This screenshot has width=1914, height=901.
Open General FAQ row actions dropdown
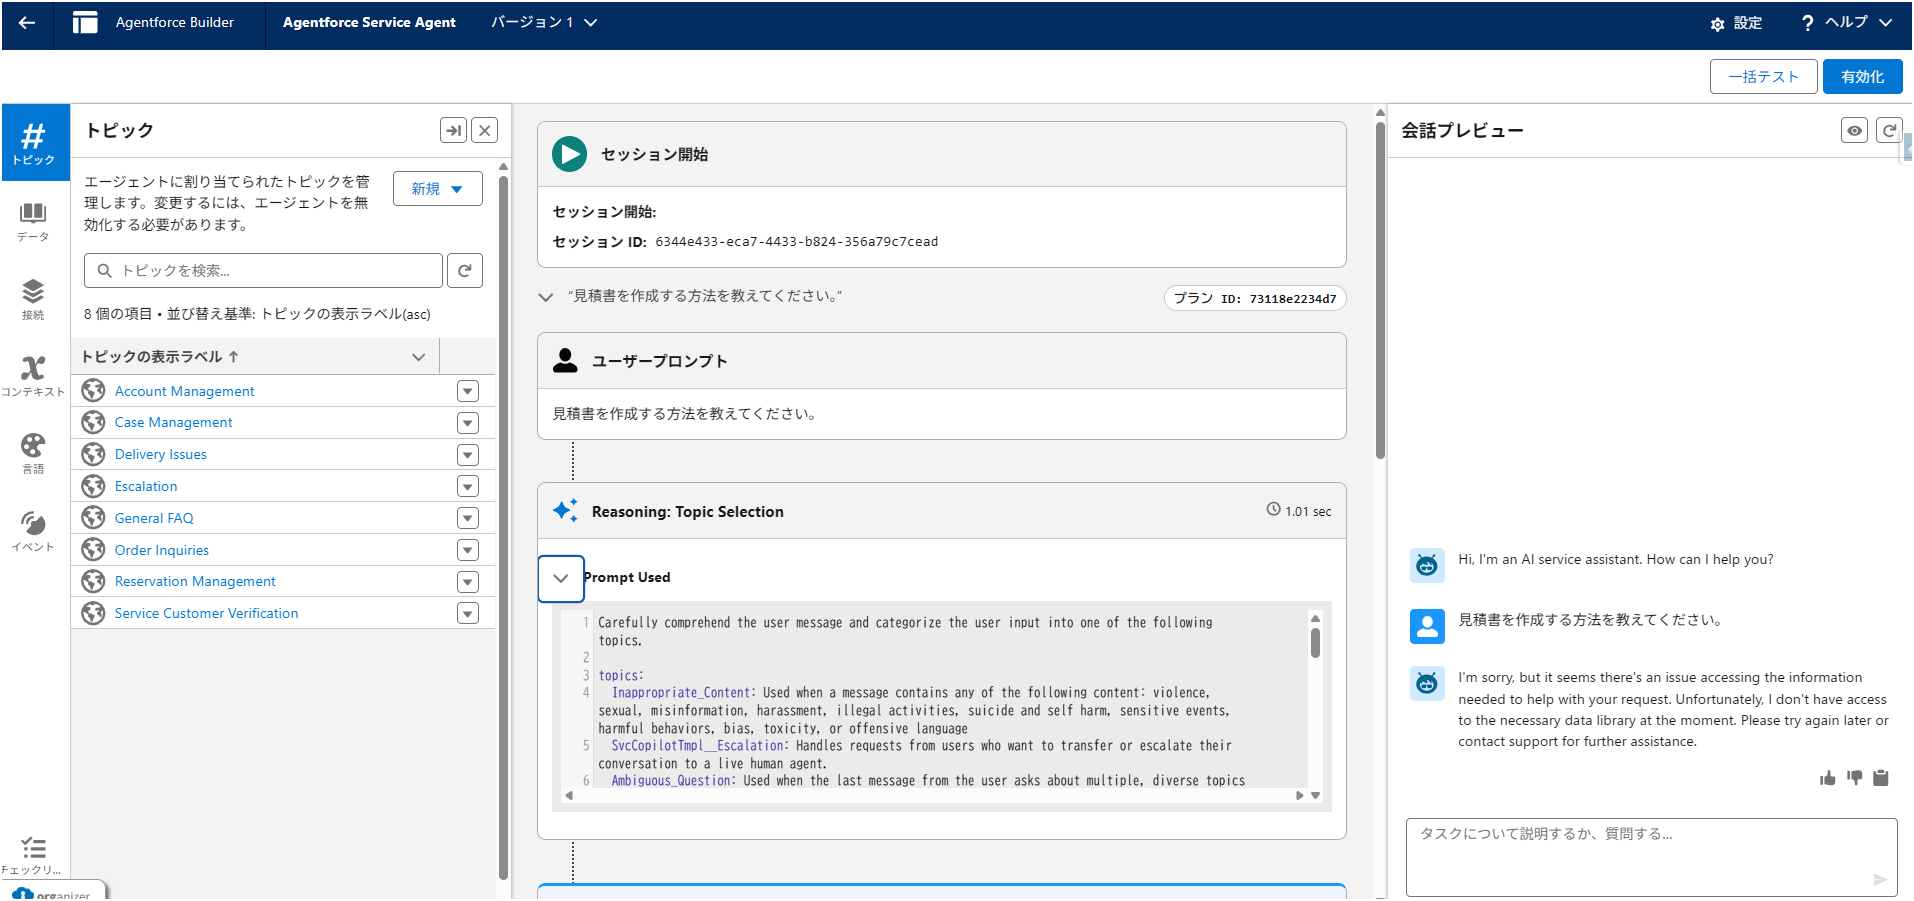(x=468, y=518)
